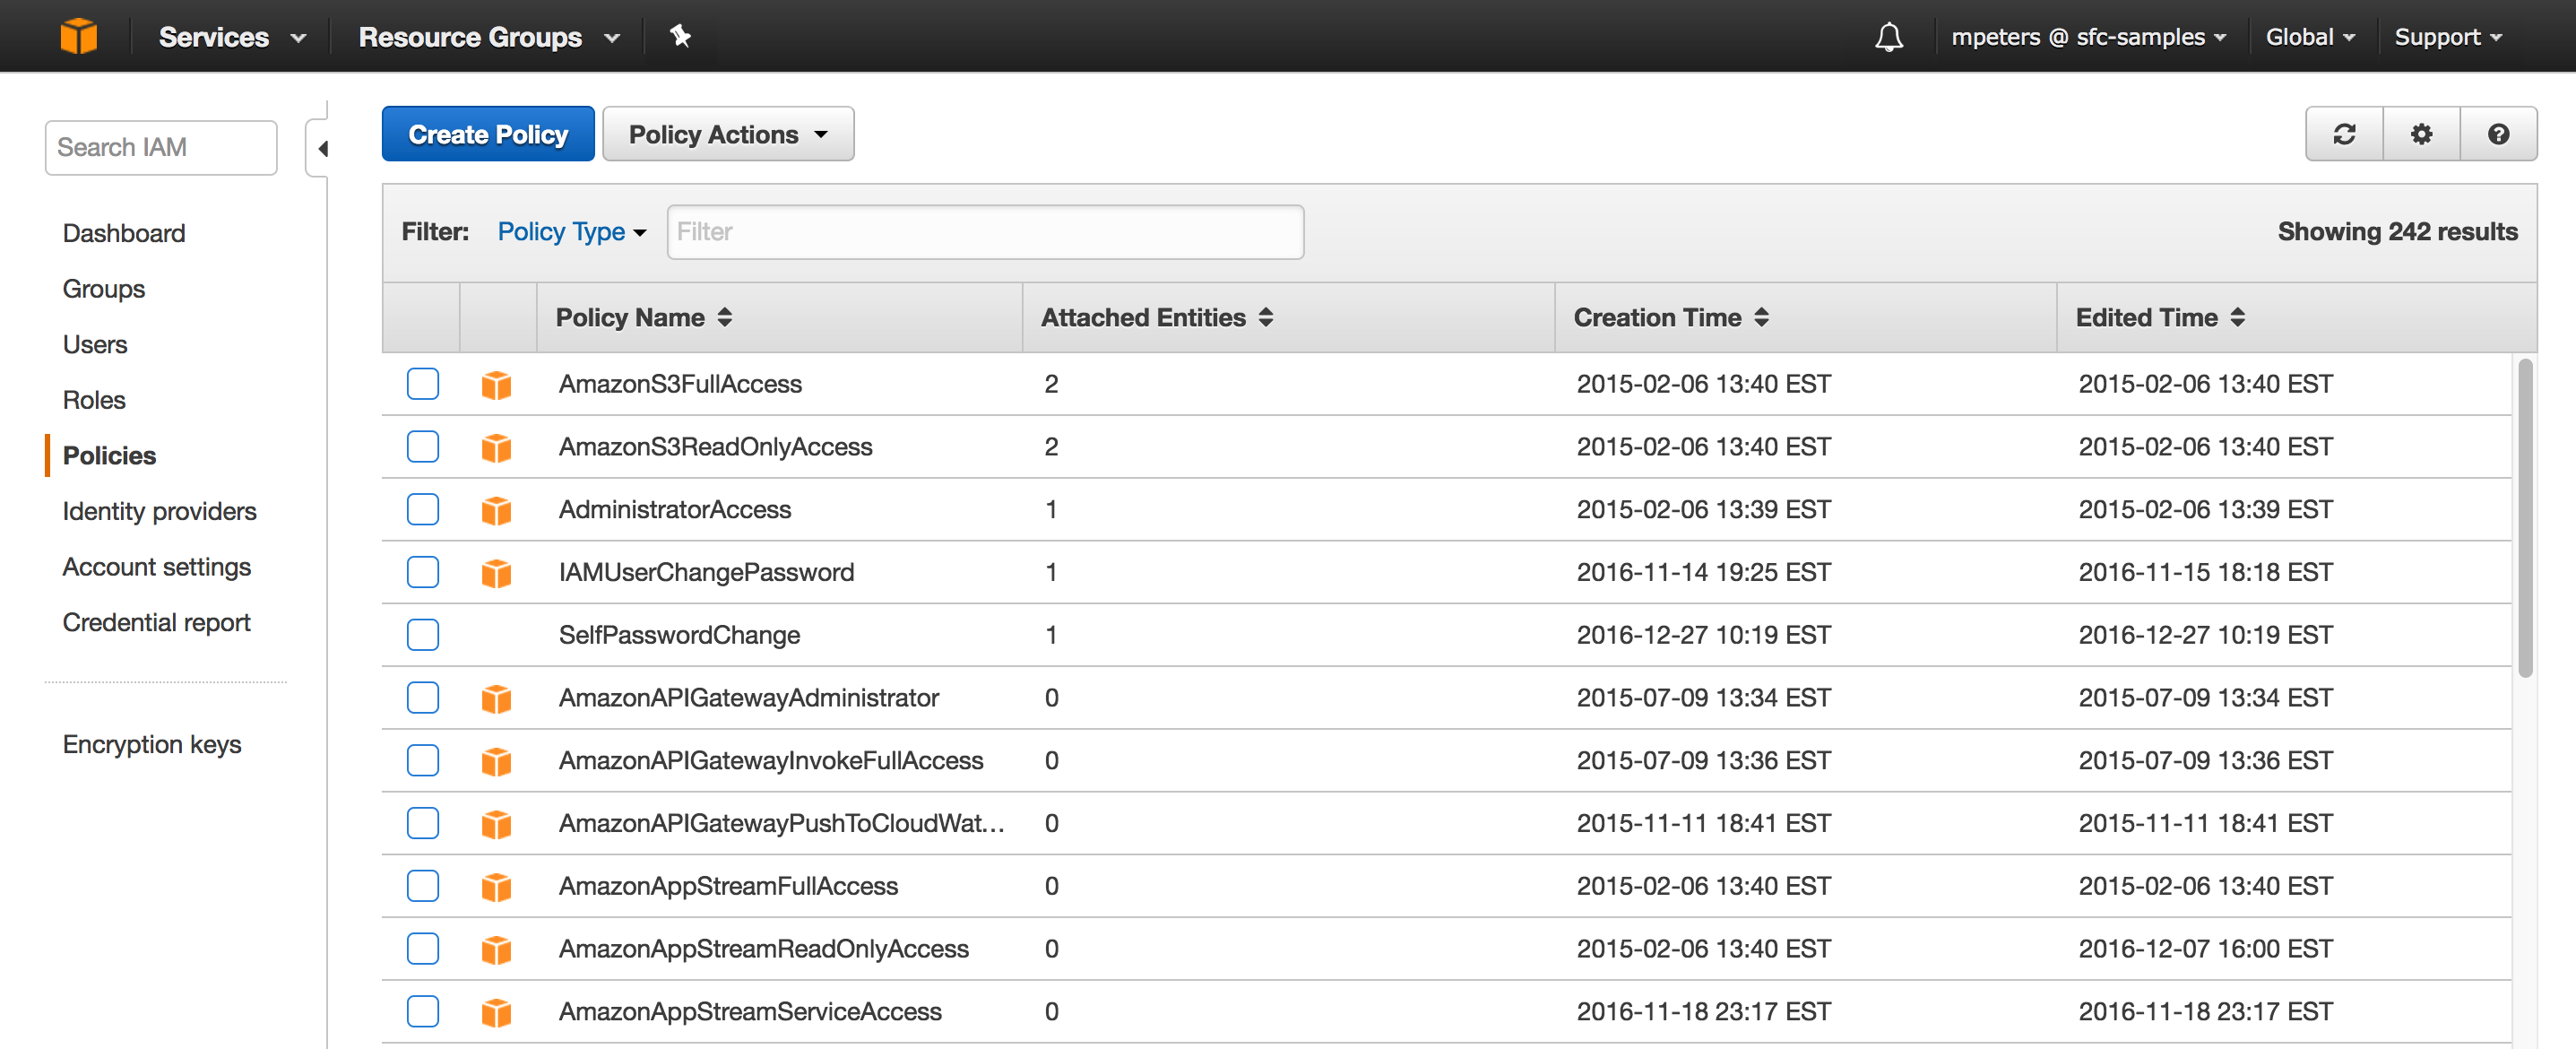2576x1049 pixels.
Task: Collapse the sidebar navigation arrow
Action: click(x=322, y=149)
